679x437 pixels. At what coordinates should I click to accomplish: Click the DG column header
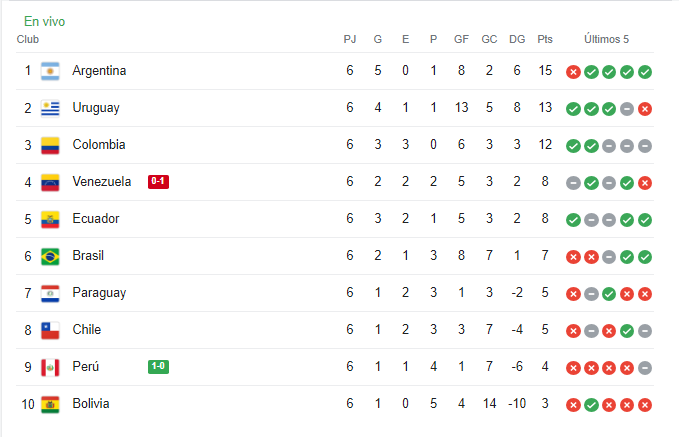pyautogui.click(x=517, y=39)
